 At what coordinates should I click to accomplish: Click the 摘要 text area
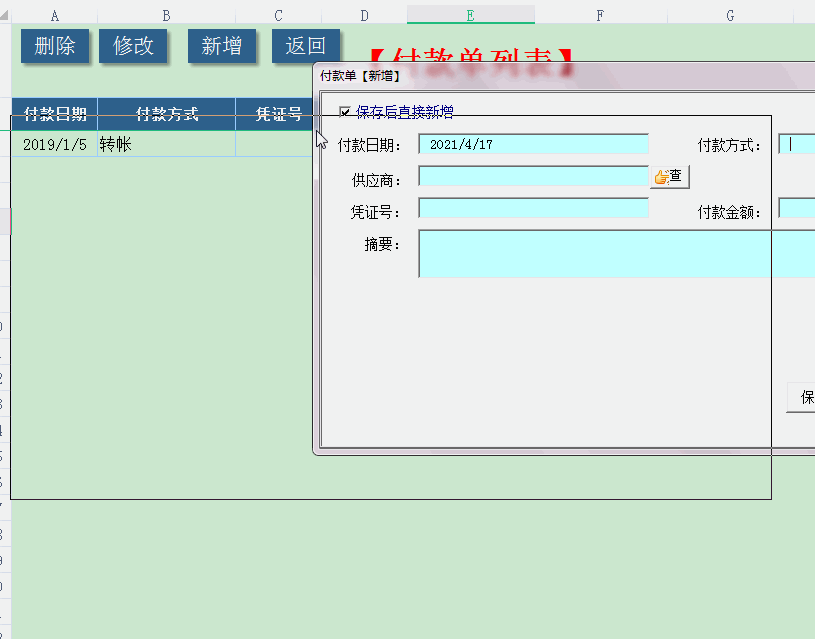[616, 254]
